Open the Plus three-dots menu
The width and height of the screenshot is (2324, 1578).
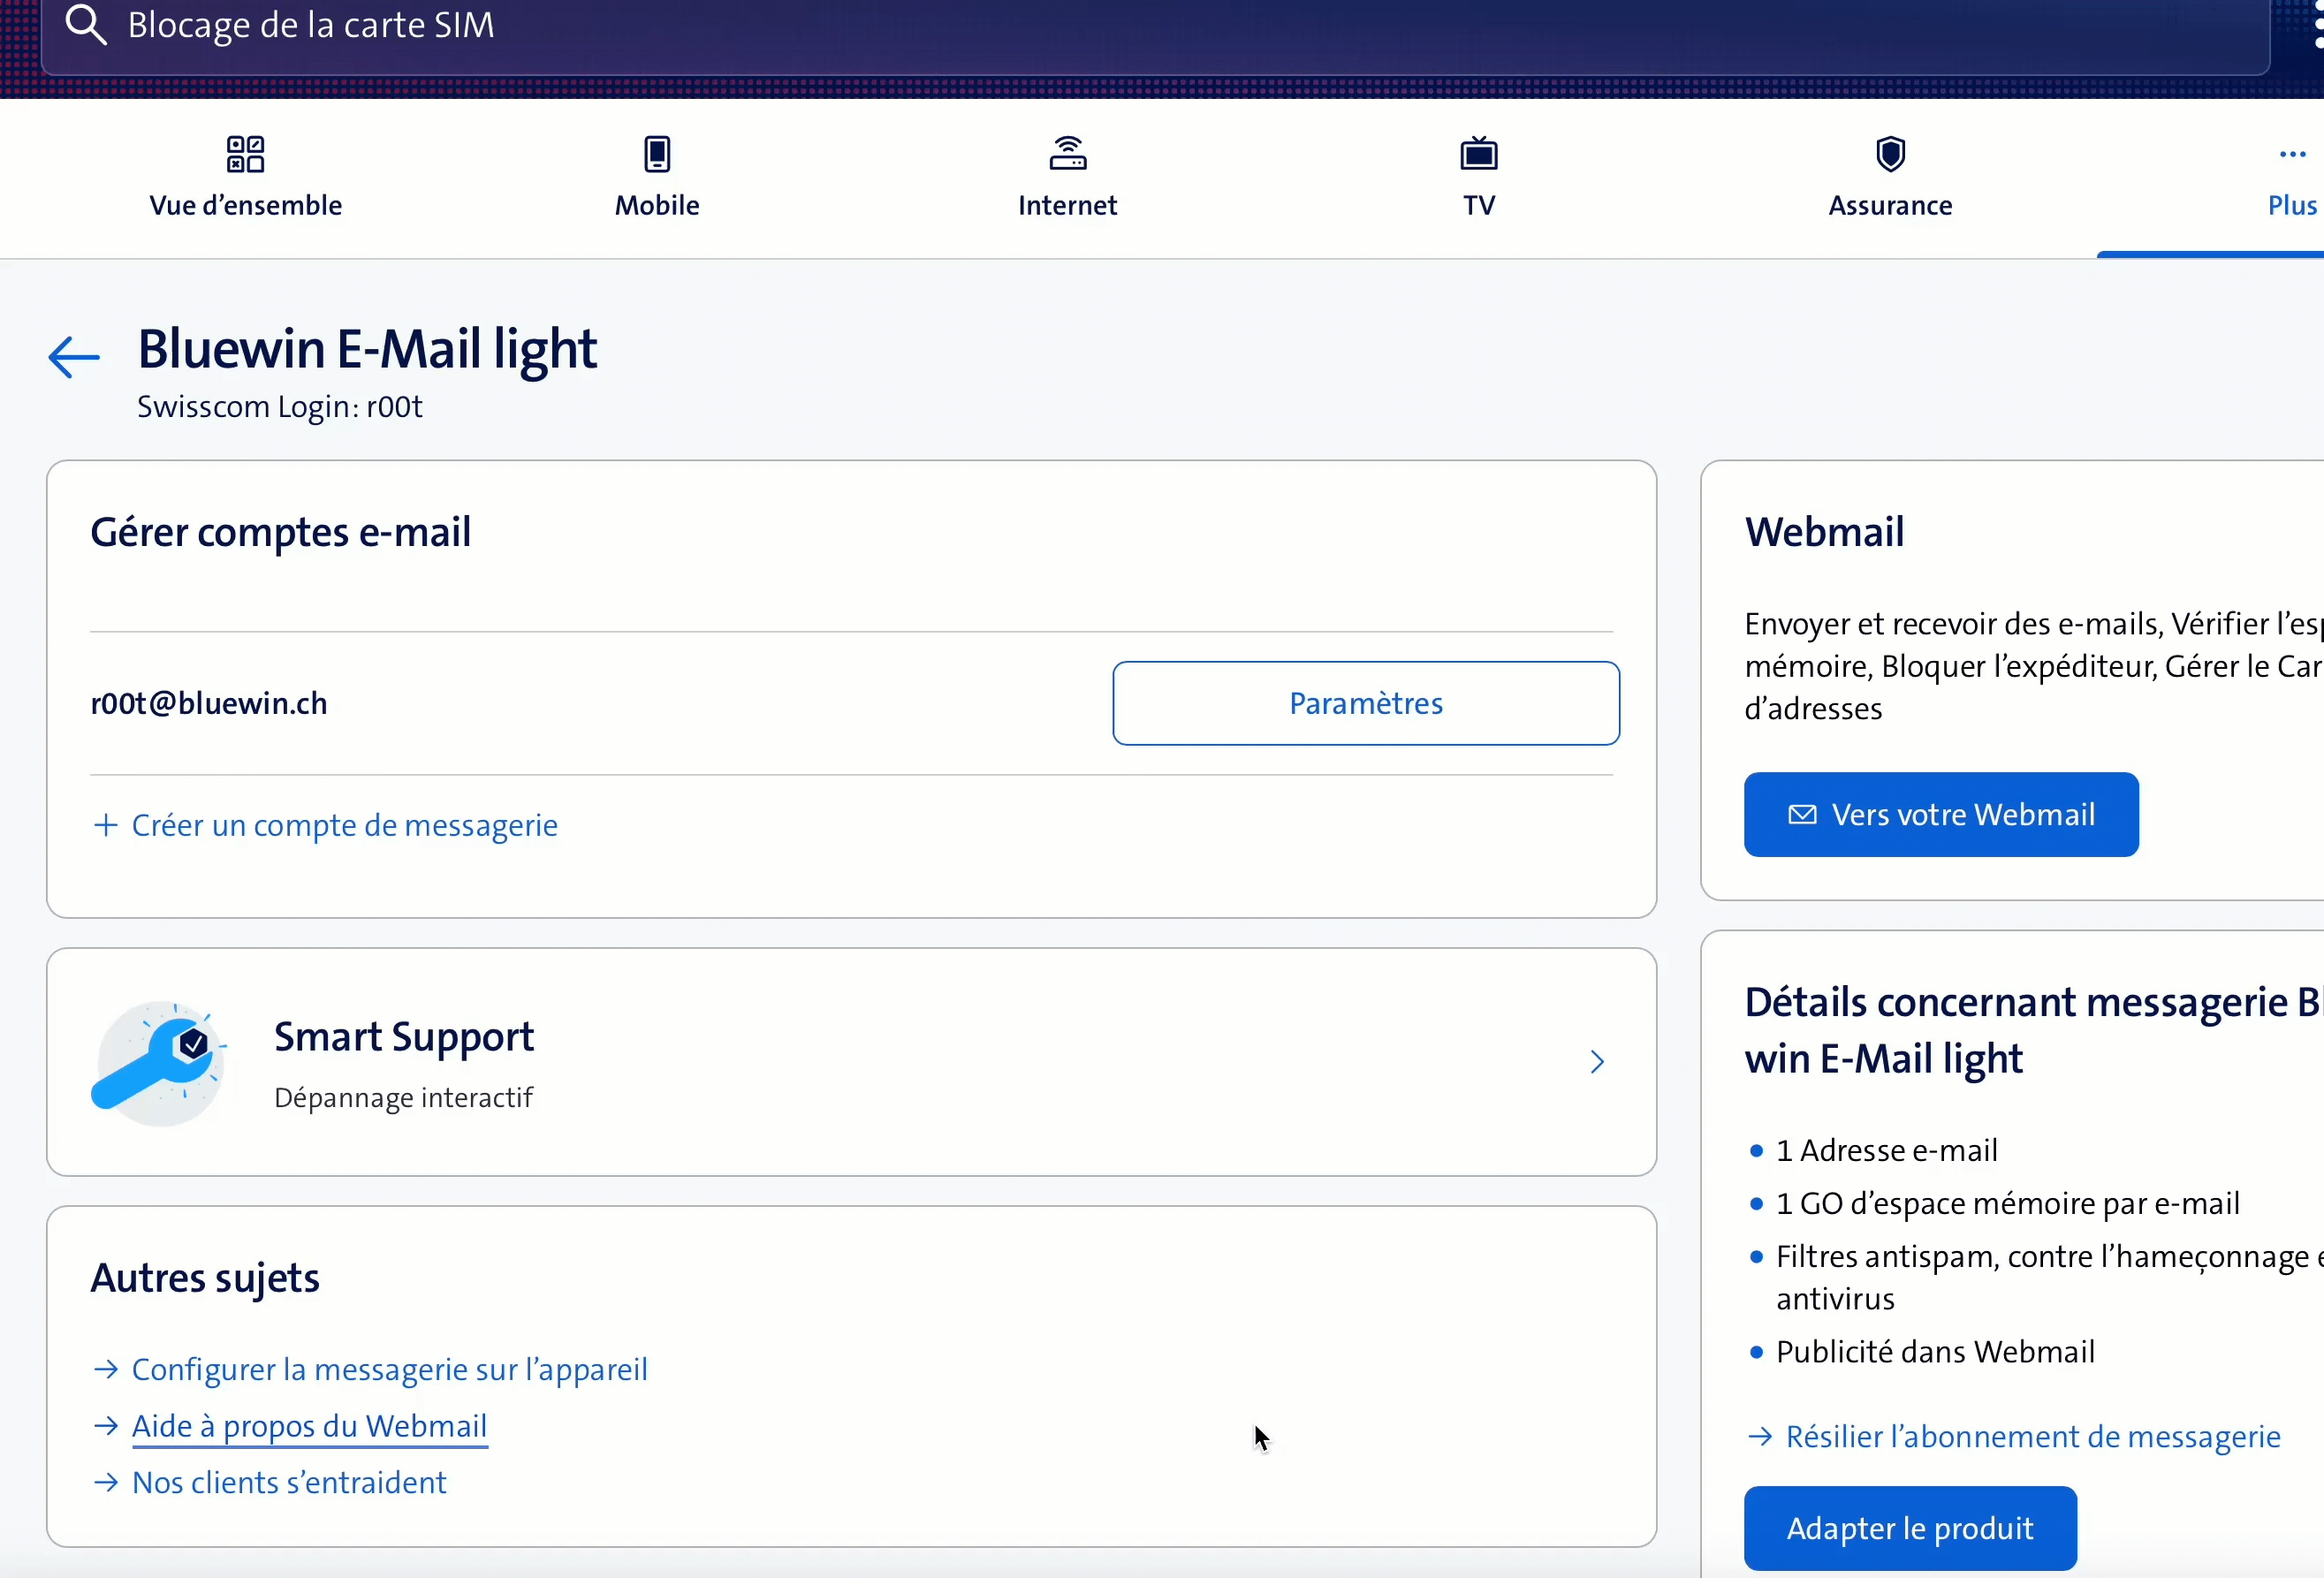(x=2292, y=154)
